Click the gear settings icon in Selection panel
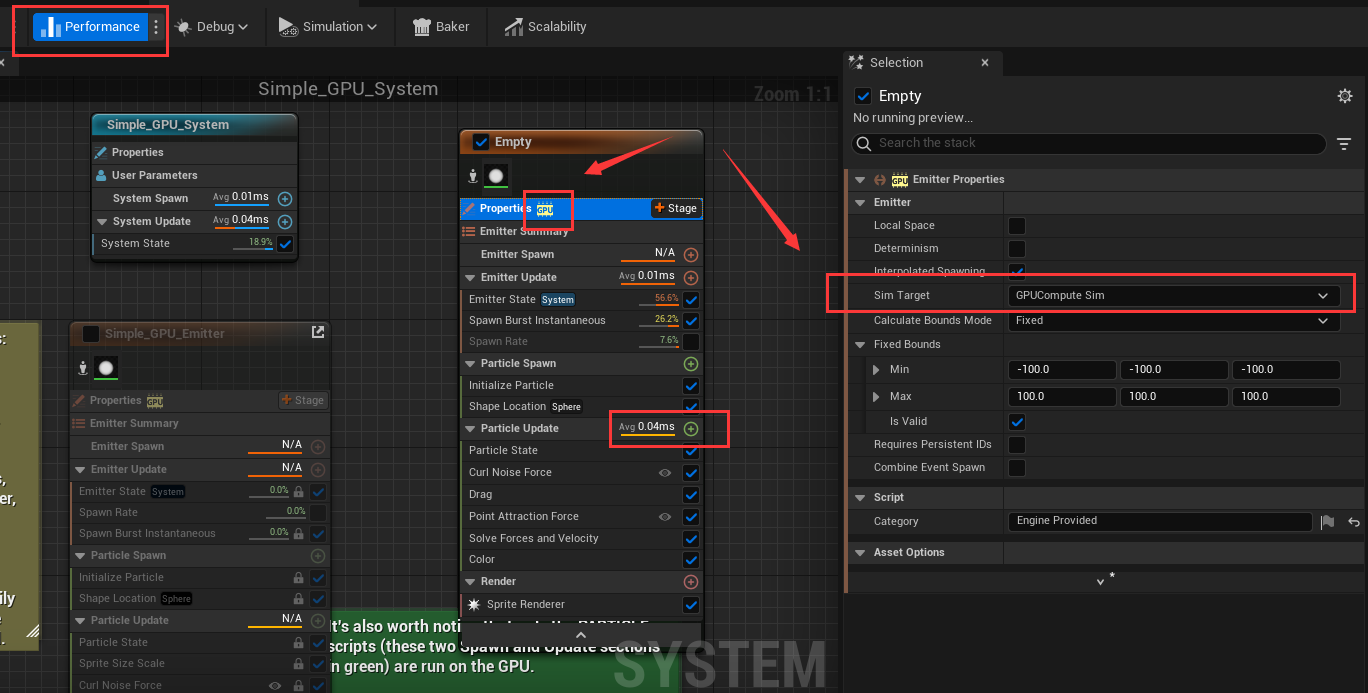1368x693 pixels. [x=1345, y=96]
